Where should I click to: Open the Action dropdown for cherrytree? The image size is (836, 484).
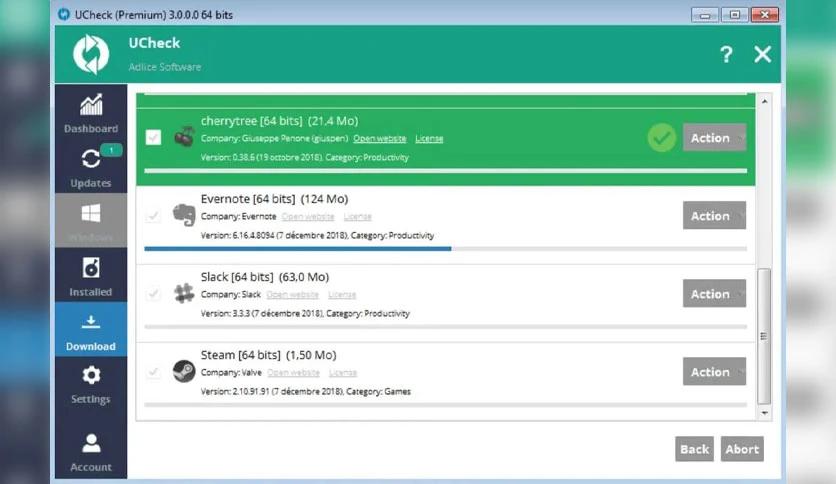click(x=714, y=138)
